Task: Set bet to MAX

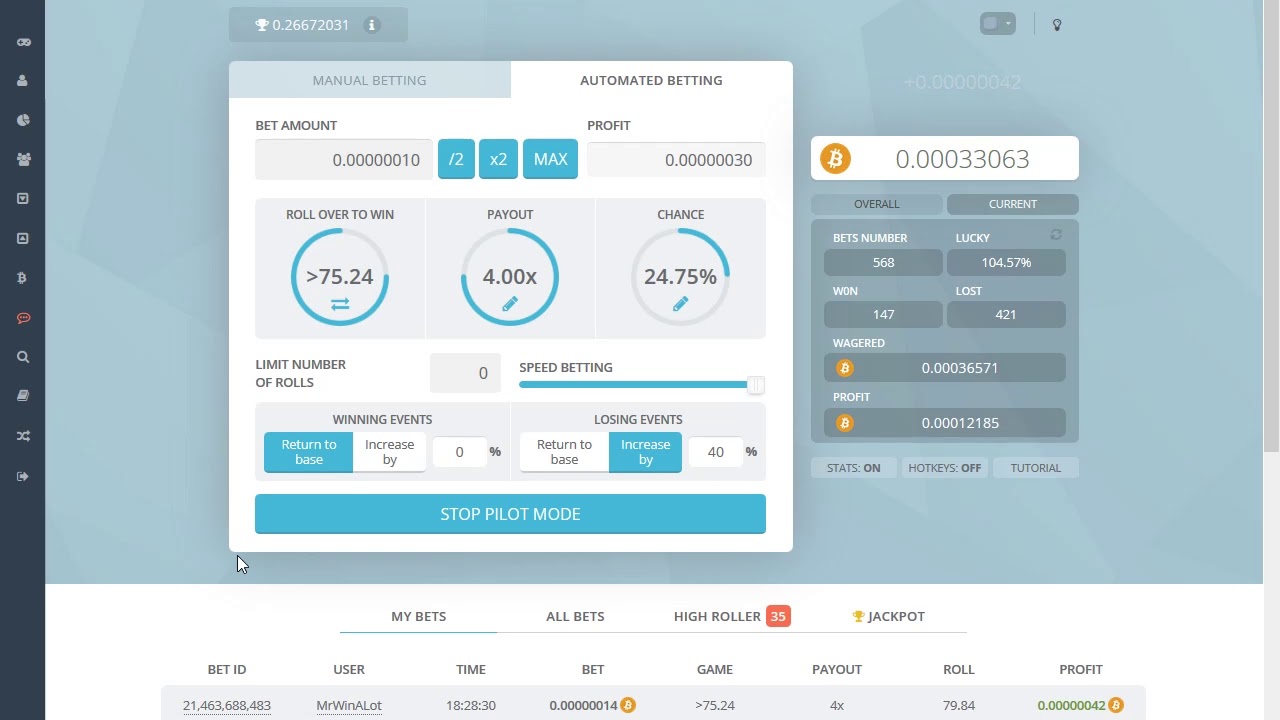Action: (x=550, y=159)
